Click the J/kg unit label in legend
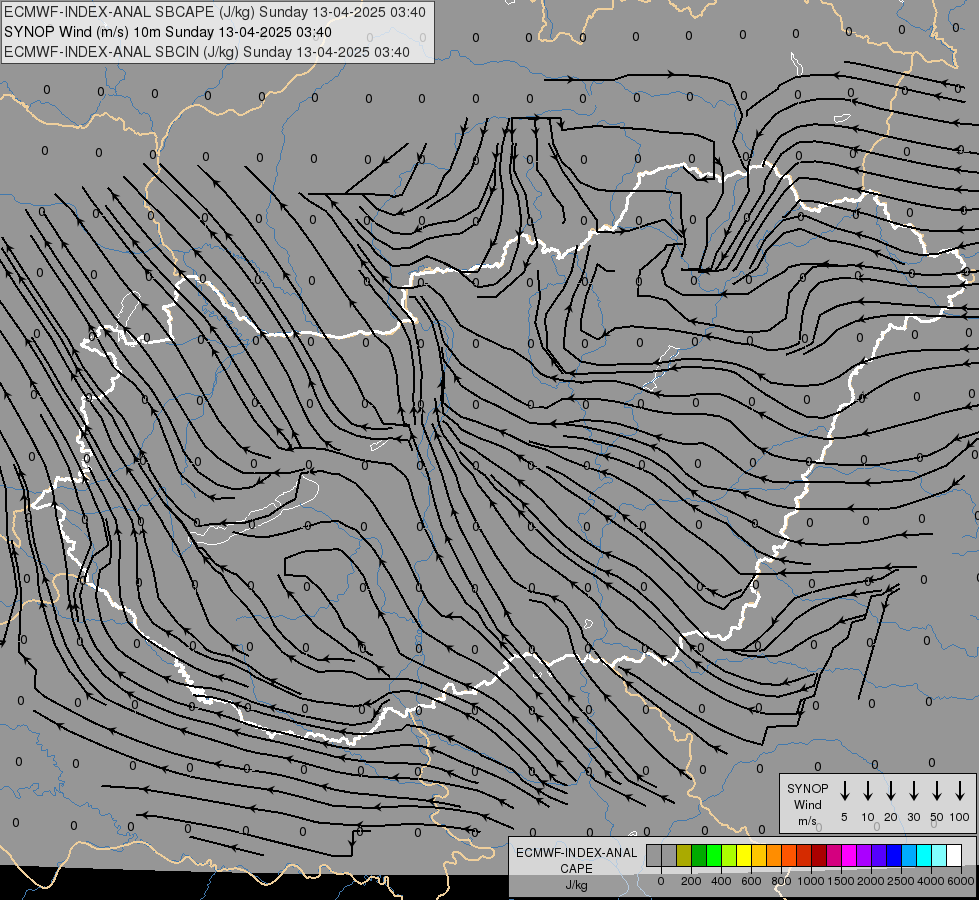 coord(576,885)
